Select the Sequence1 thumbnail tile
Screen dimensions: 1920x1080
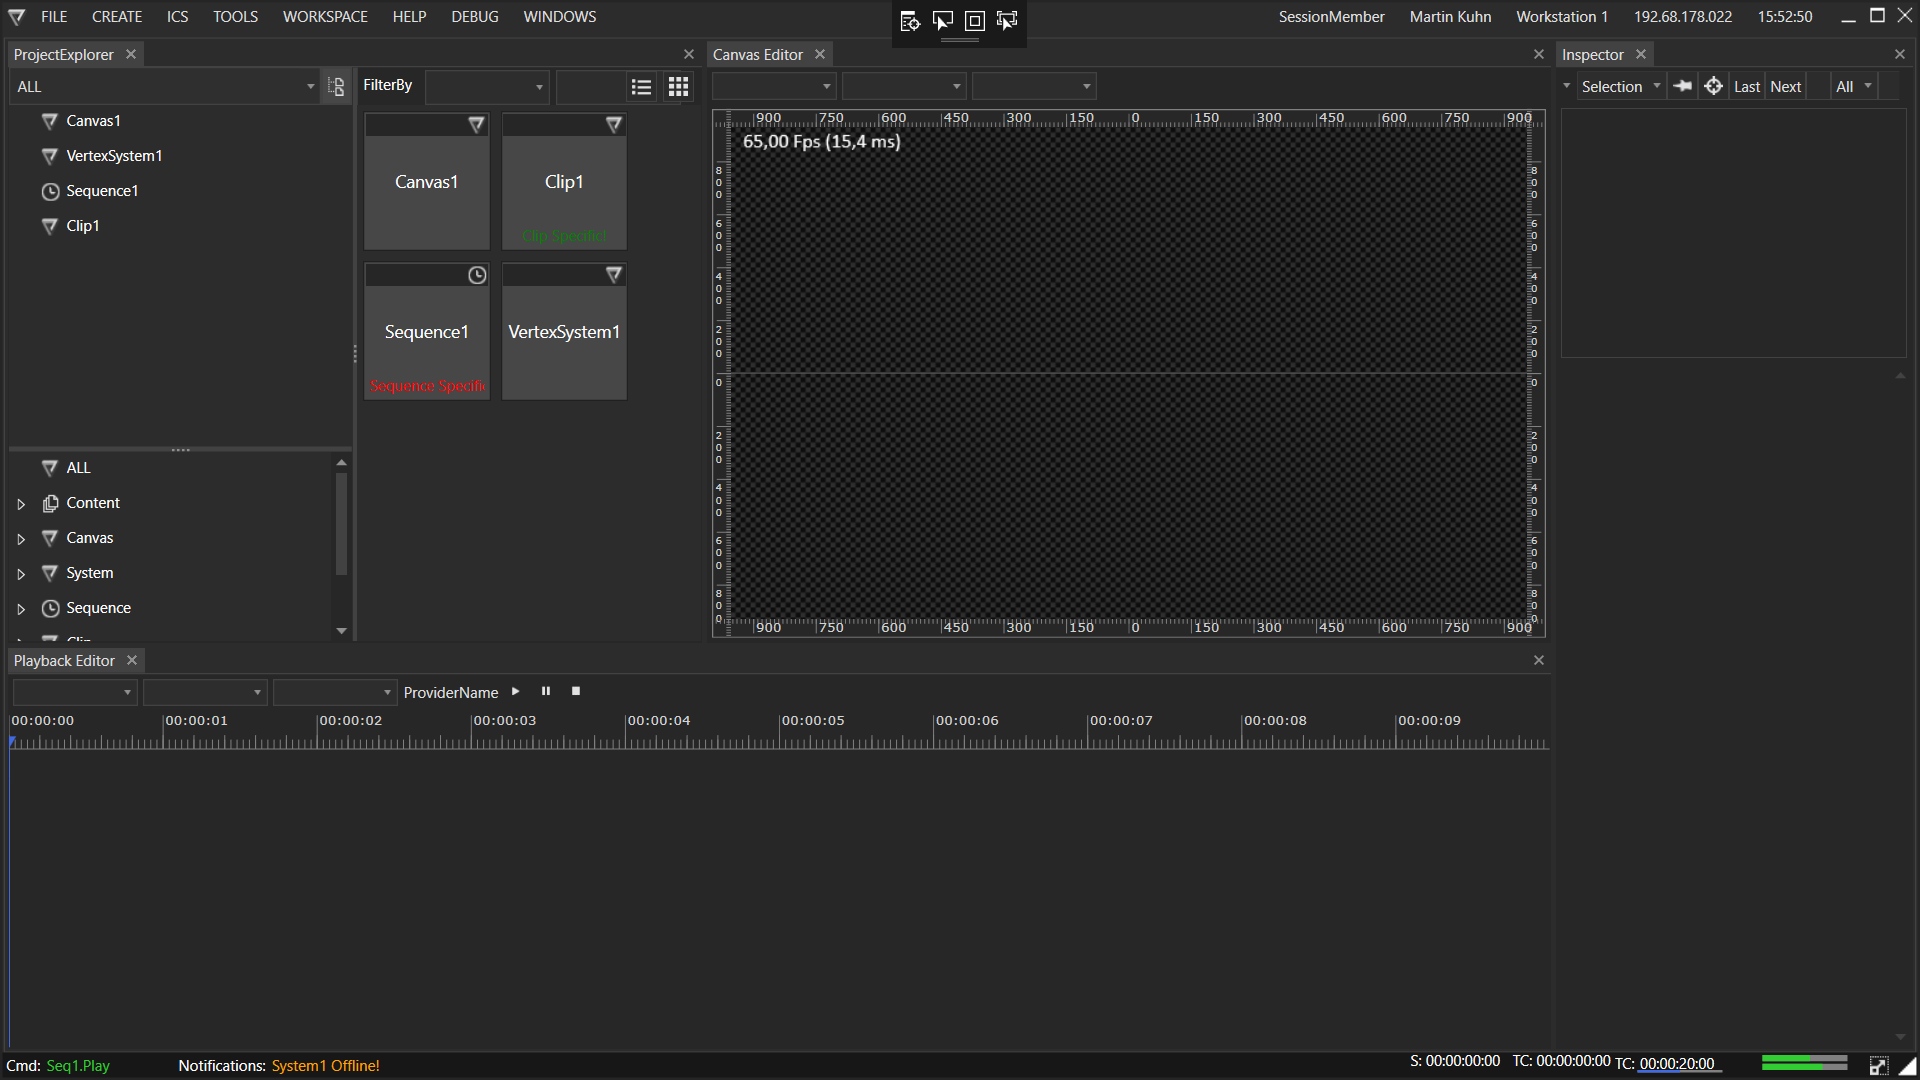427,332
